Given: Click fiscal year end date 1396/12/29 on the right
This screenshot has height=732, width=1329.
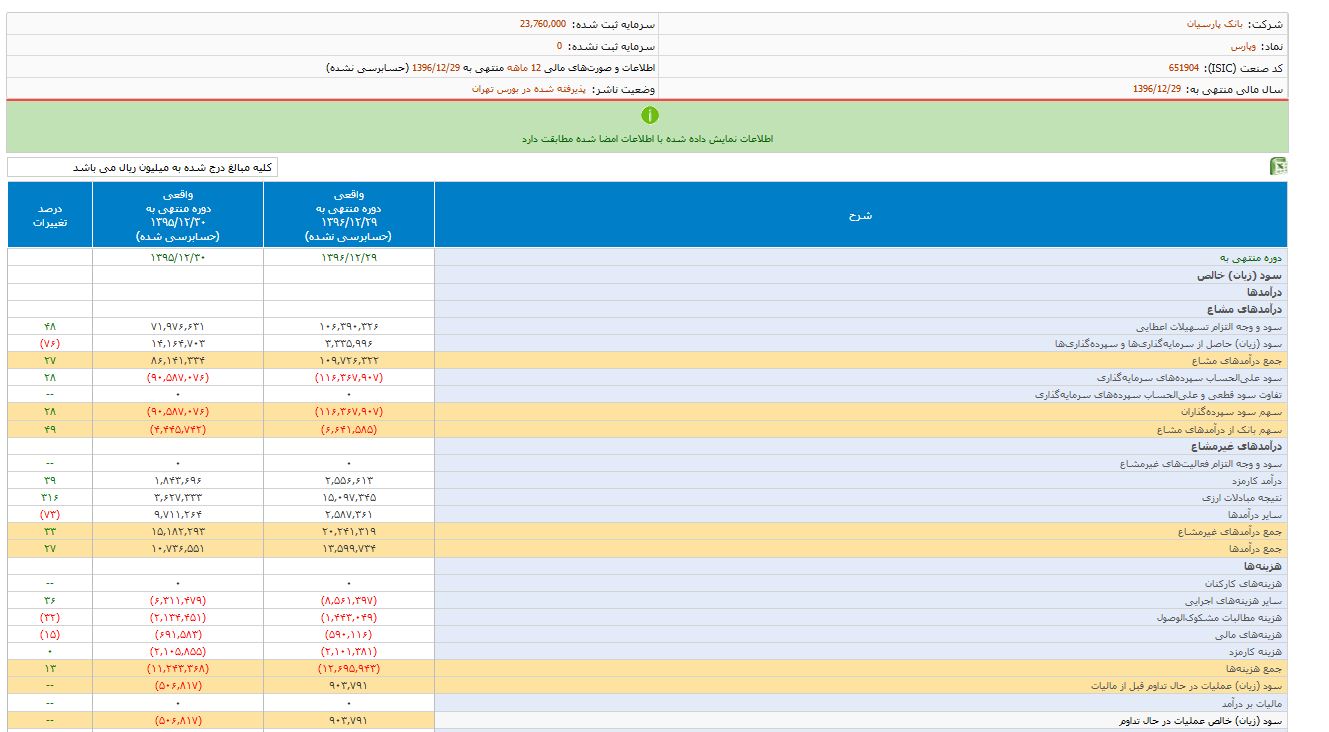Looking at the screenshot, I should (1157, 89).
